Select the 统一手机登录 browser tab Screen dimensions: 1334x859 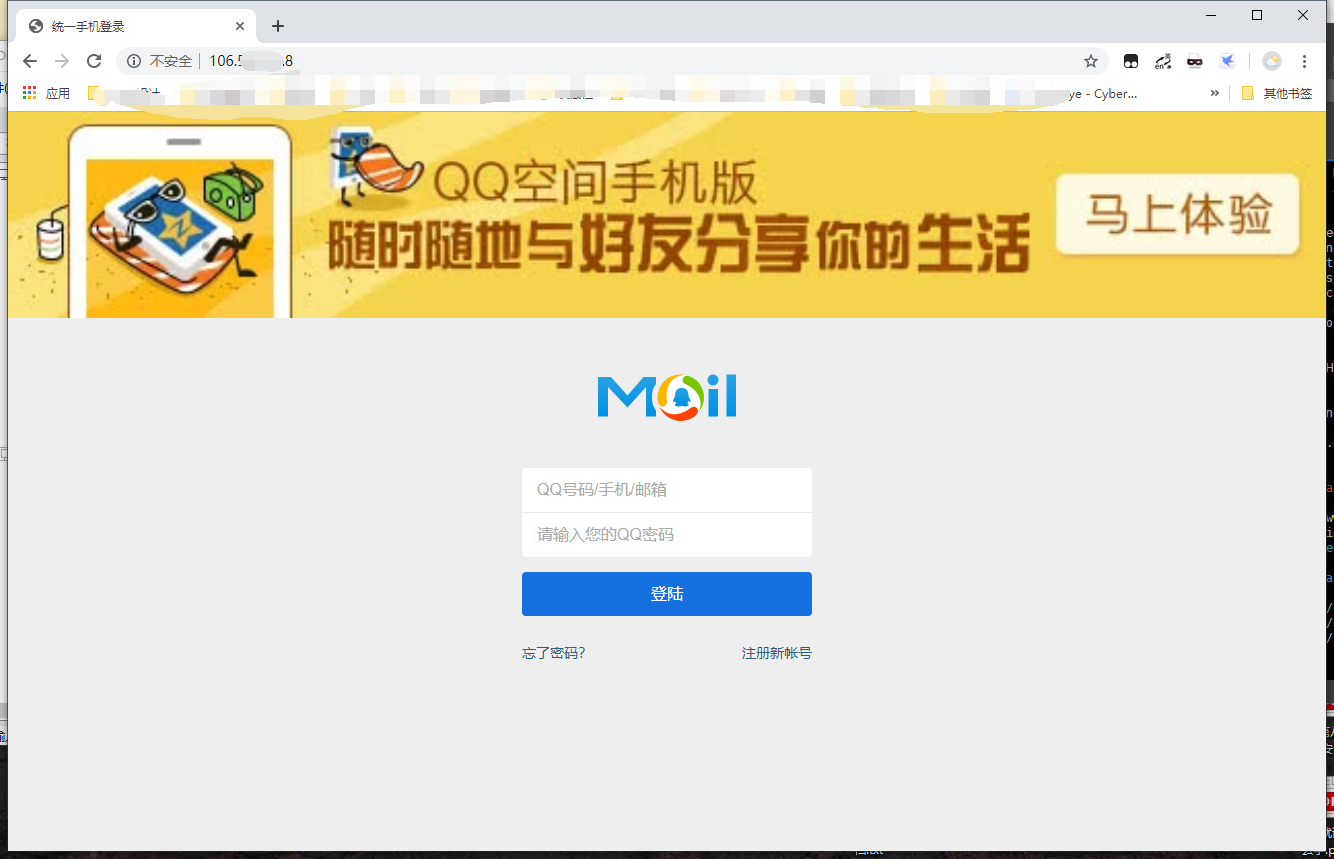(x=137, y=26)
